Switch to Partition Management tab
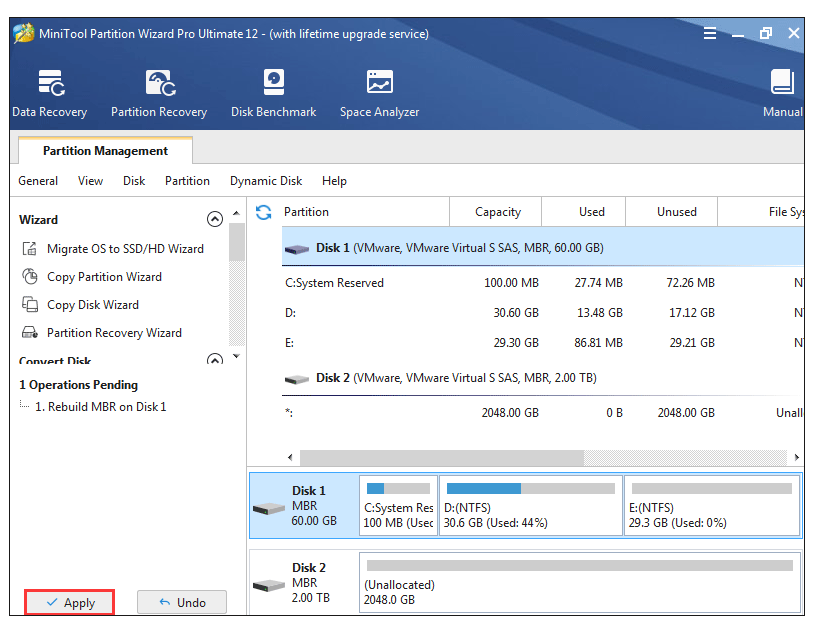Screen dimensions: 817x627 (x=105, y=151)
